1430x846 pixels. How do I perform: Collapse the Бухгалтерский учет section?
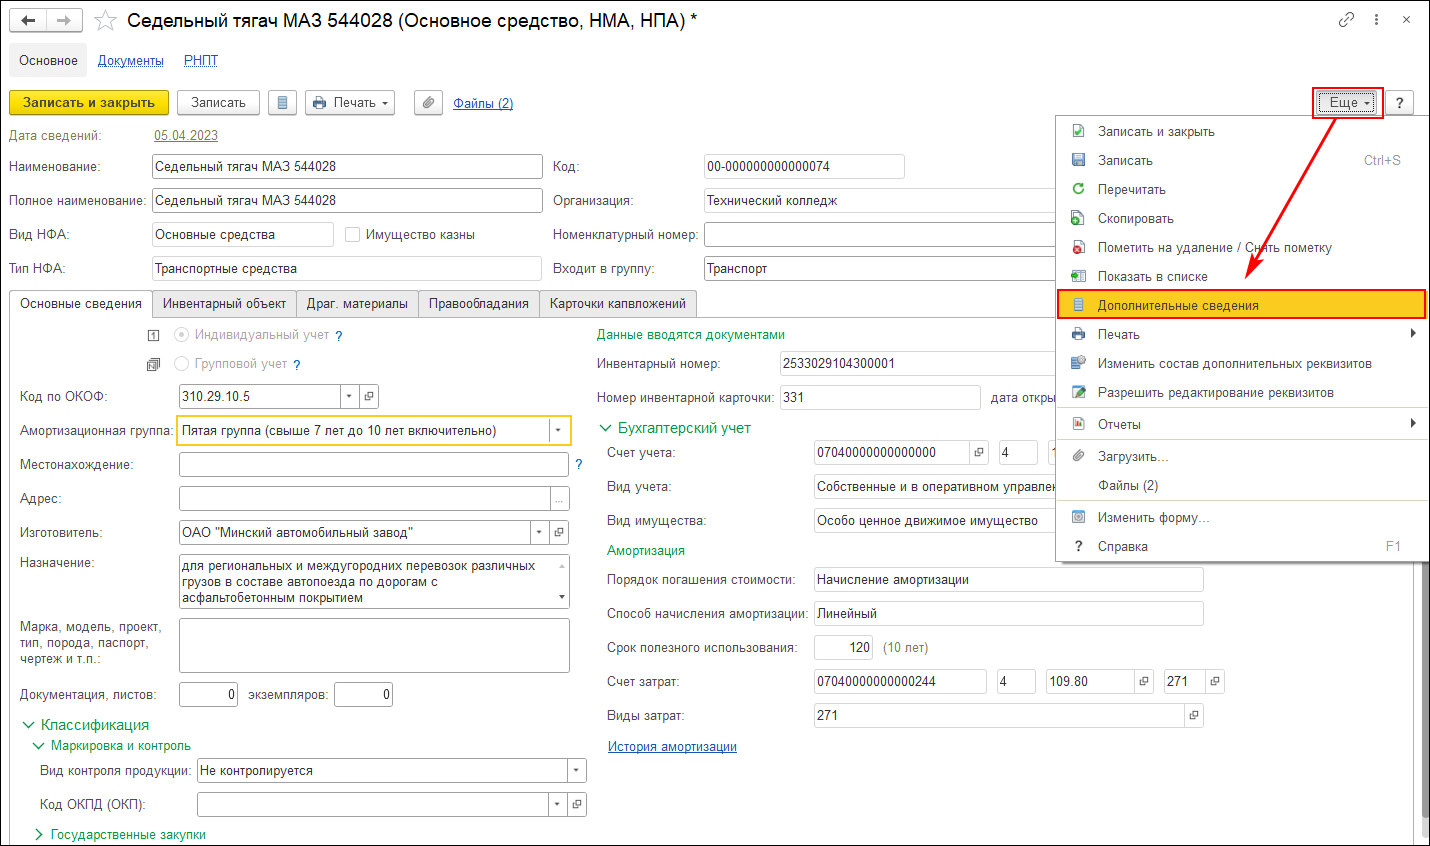605,428
